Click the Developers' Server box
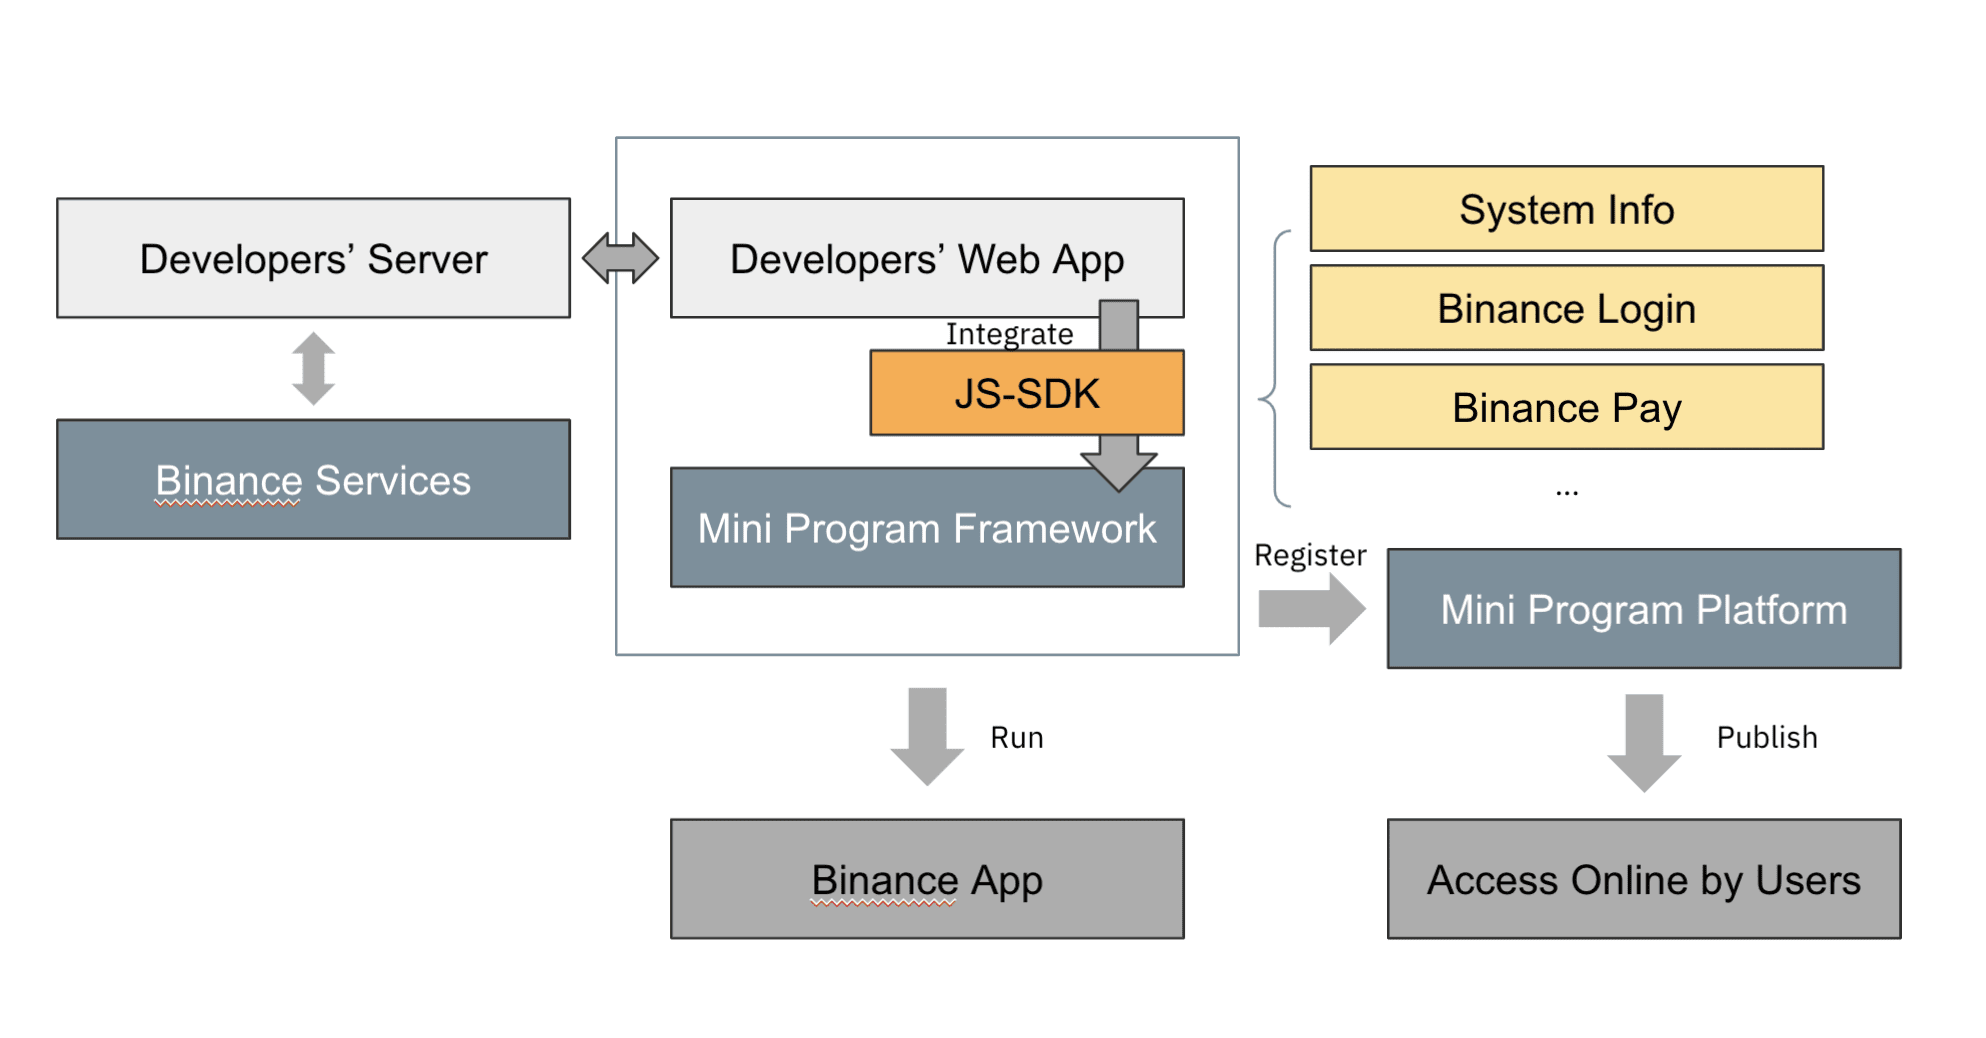Image resolution: width=1986 pixels, height=1038 pixels. (x=313, y=258)
